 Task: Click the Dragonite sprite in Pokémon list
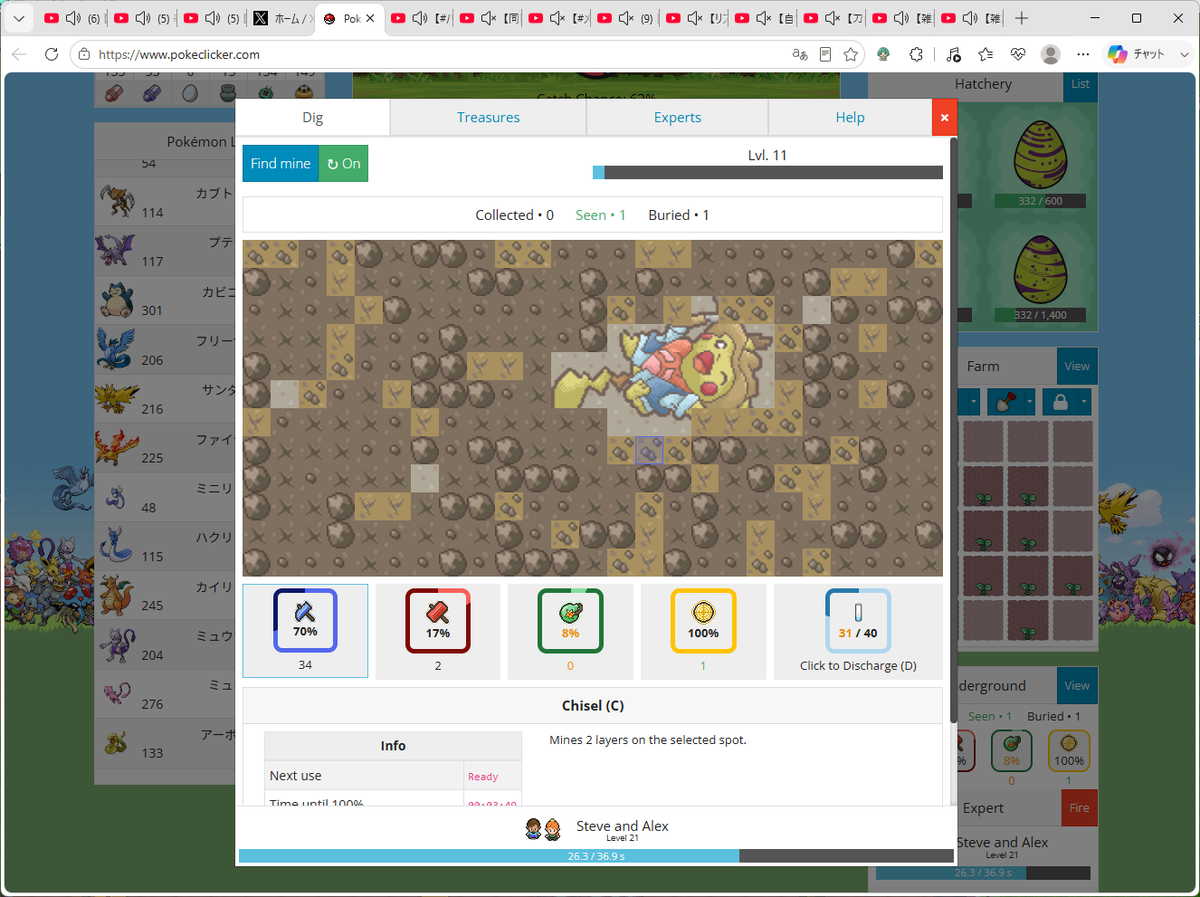pos(118,593)
